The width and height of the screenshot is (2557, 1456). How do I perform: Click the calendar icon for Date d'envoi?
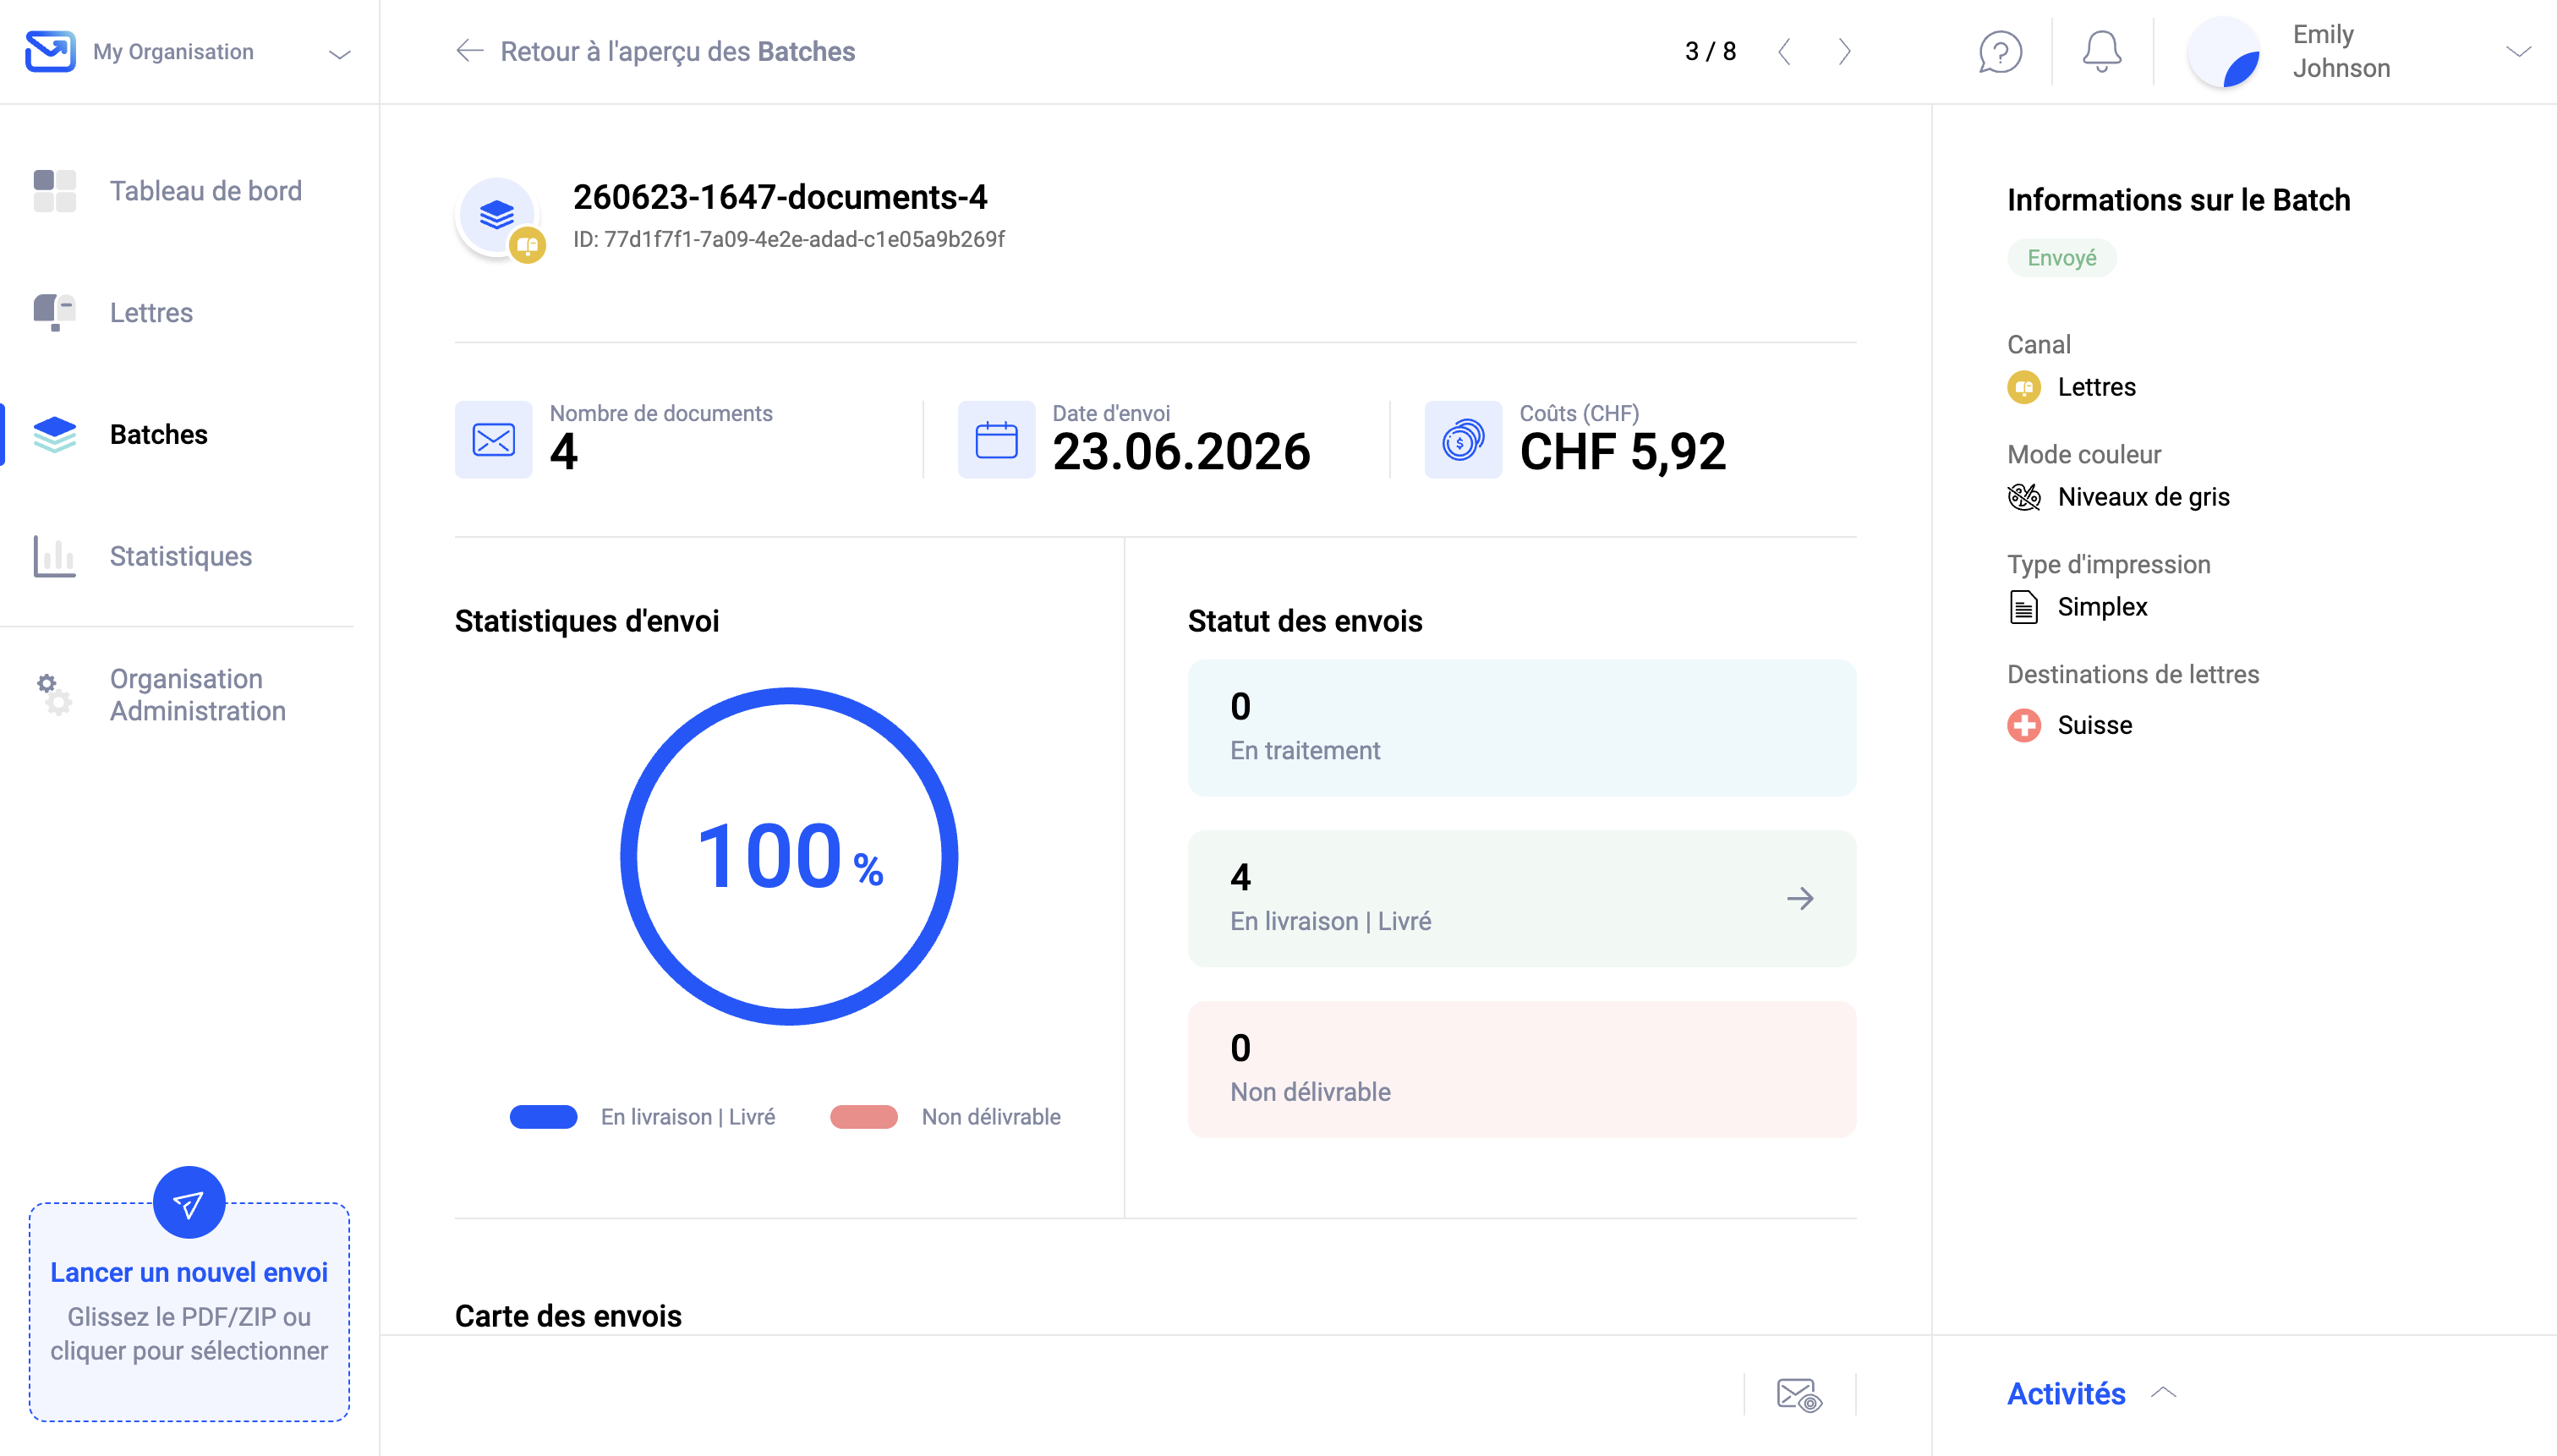[996, 440]
